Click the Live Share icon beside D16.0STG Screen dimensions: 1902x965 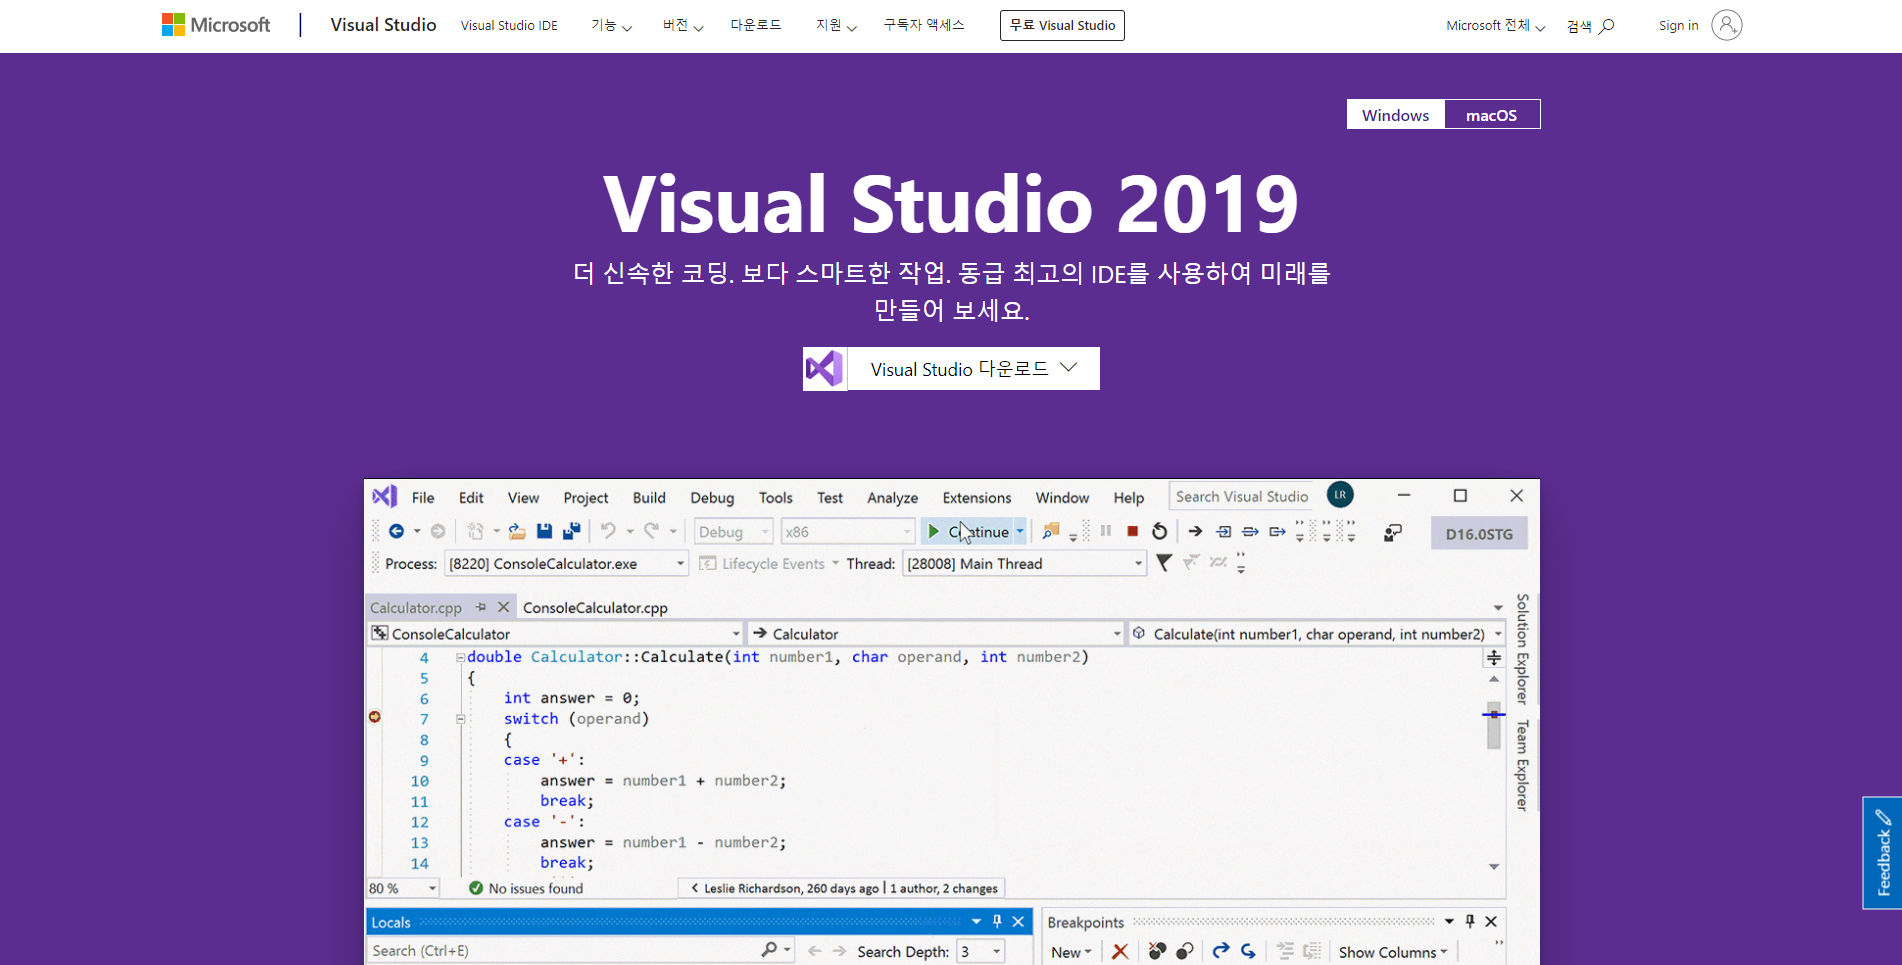click(1393, 533)
